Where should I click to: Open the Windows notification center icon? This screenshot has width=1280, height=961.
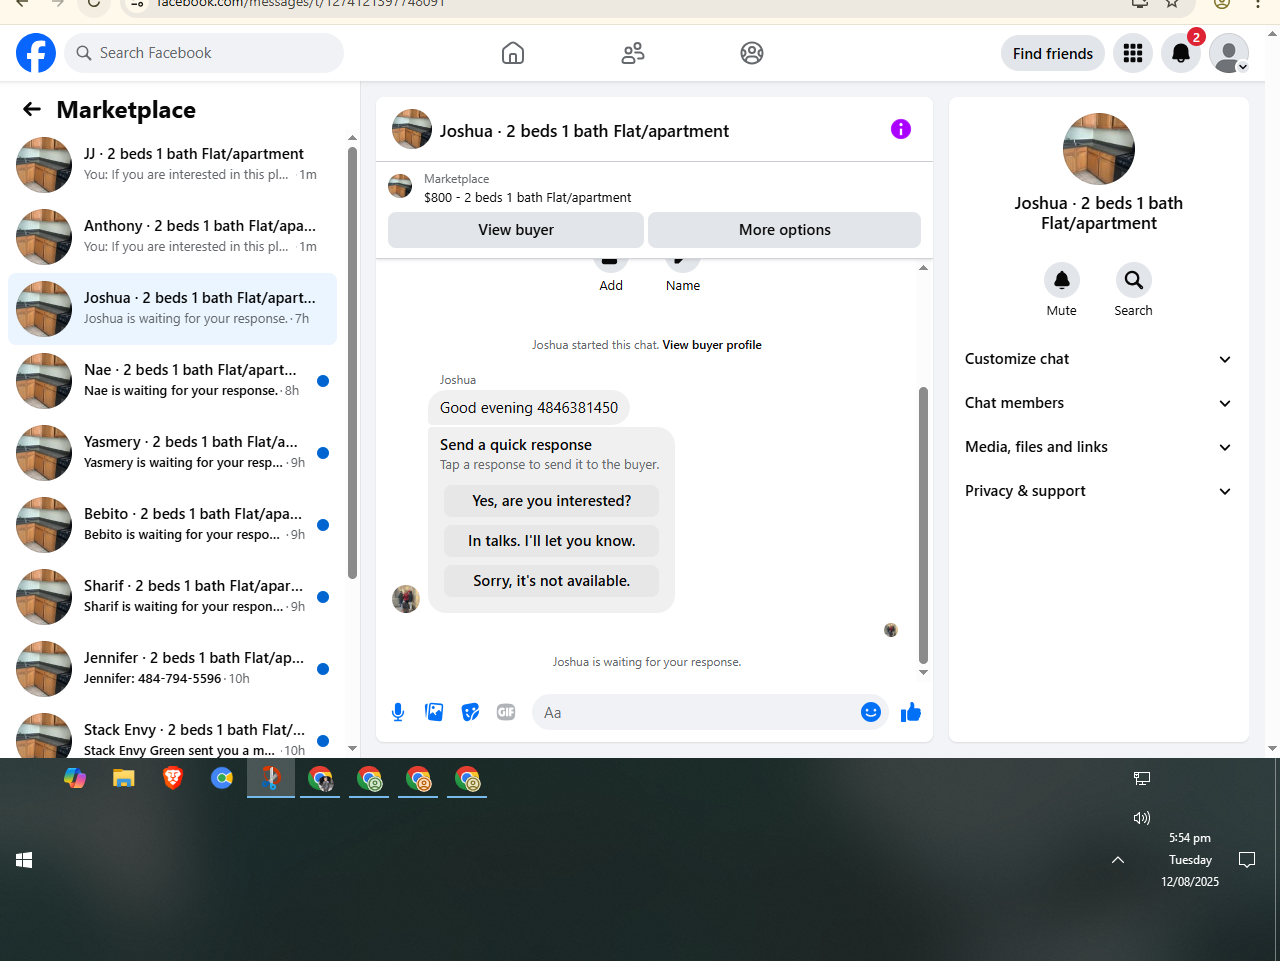pos(1247,860)
